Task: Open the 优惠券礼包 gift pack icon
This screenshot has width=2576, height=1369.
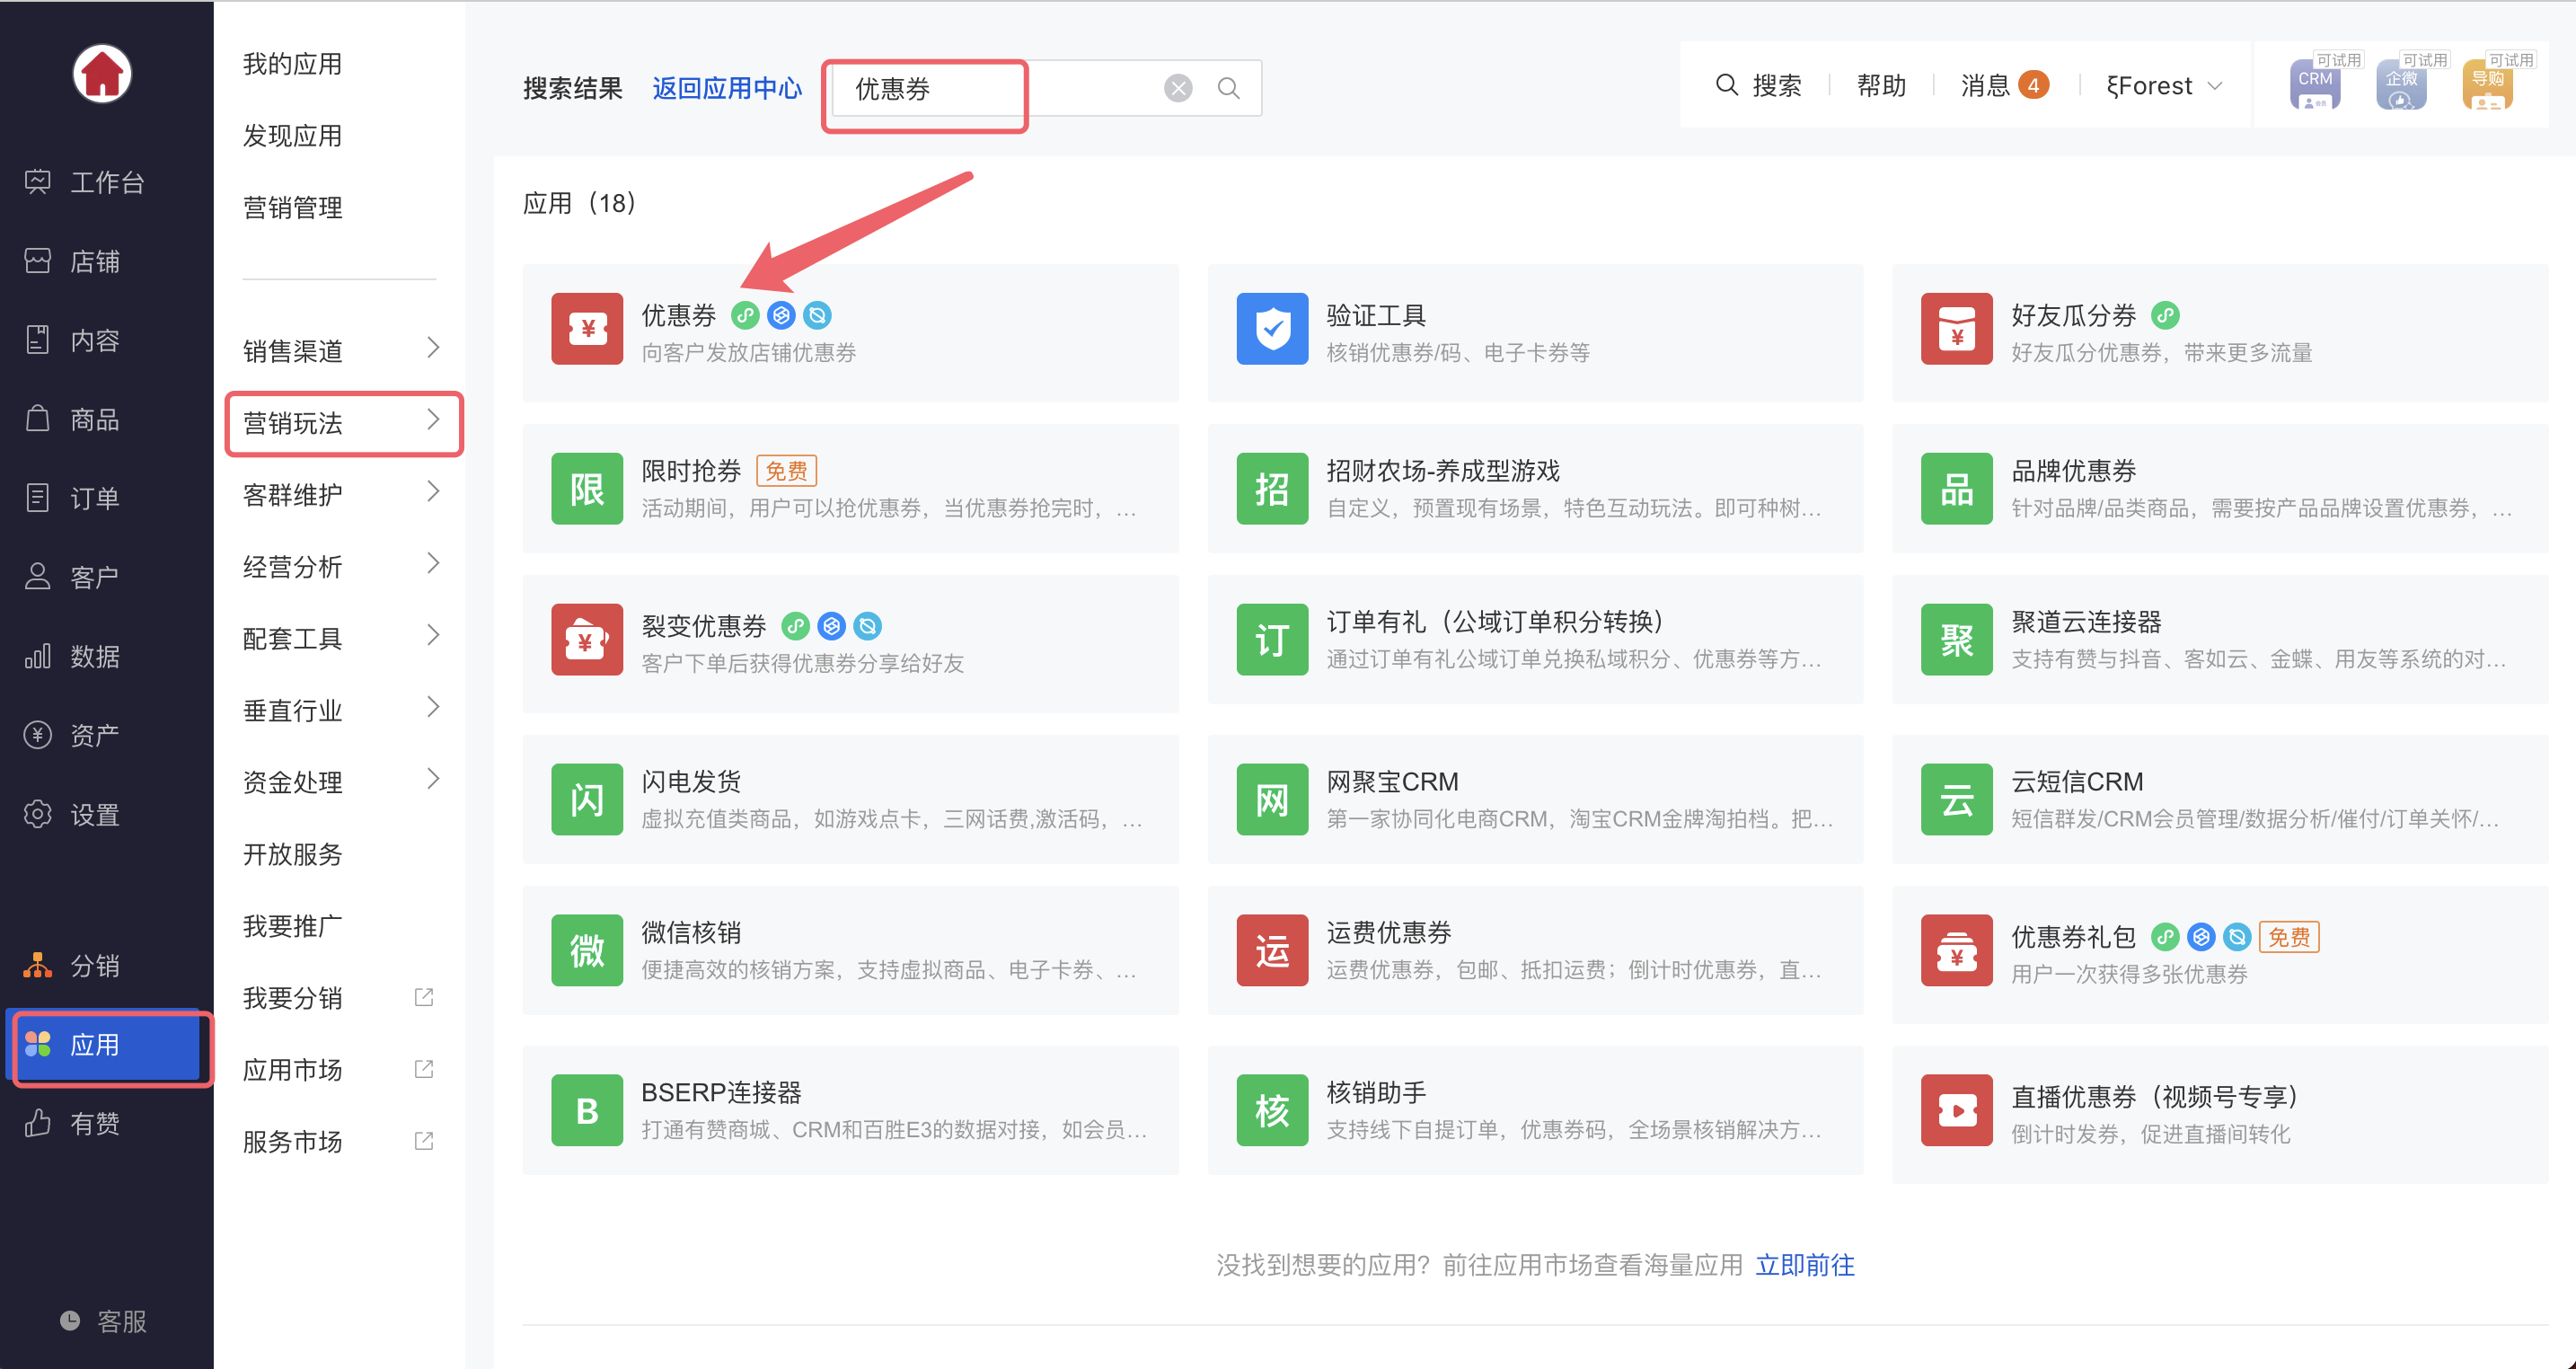Action: point(1957,950)
